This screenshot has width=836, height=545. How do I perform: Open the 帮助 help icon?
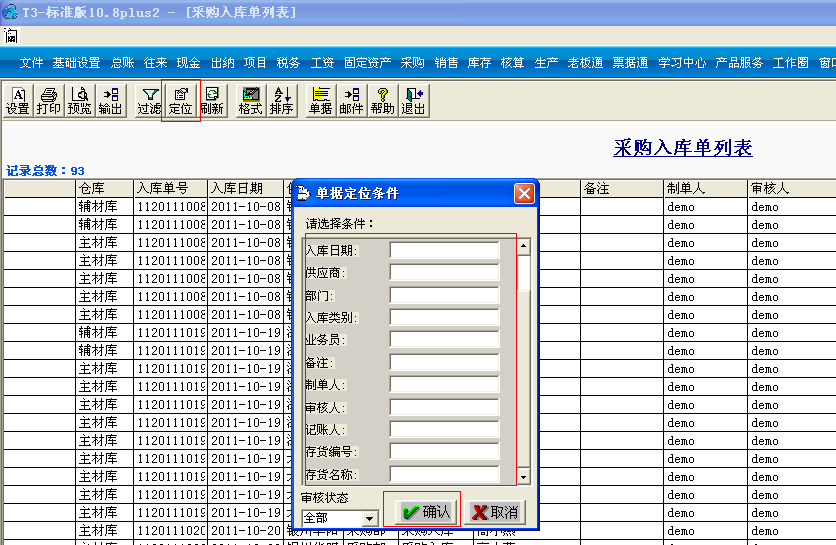pos(382,101)
